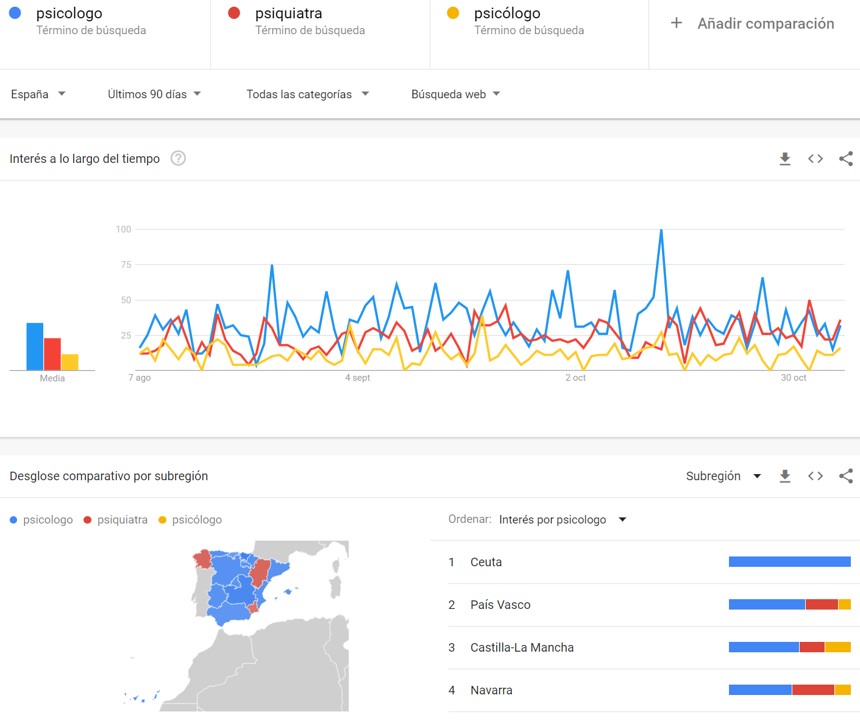Open embed code for interest over time chart
The width and height of the screenshot is (860, 720).
[x=815, y=159]
